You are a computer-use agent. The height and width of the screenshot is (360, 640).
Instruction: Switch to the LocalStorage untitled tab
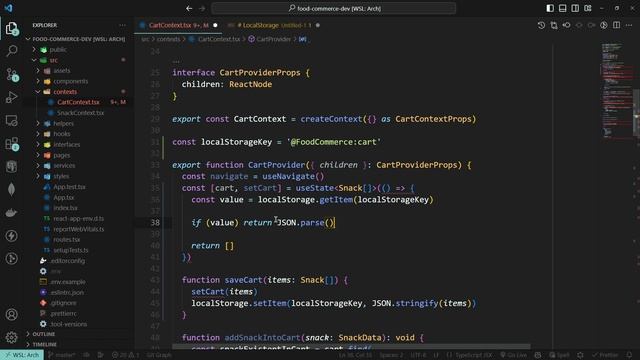(x=274, y=25)
